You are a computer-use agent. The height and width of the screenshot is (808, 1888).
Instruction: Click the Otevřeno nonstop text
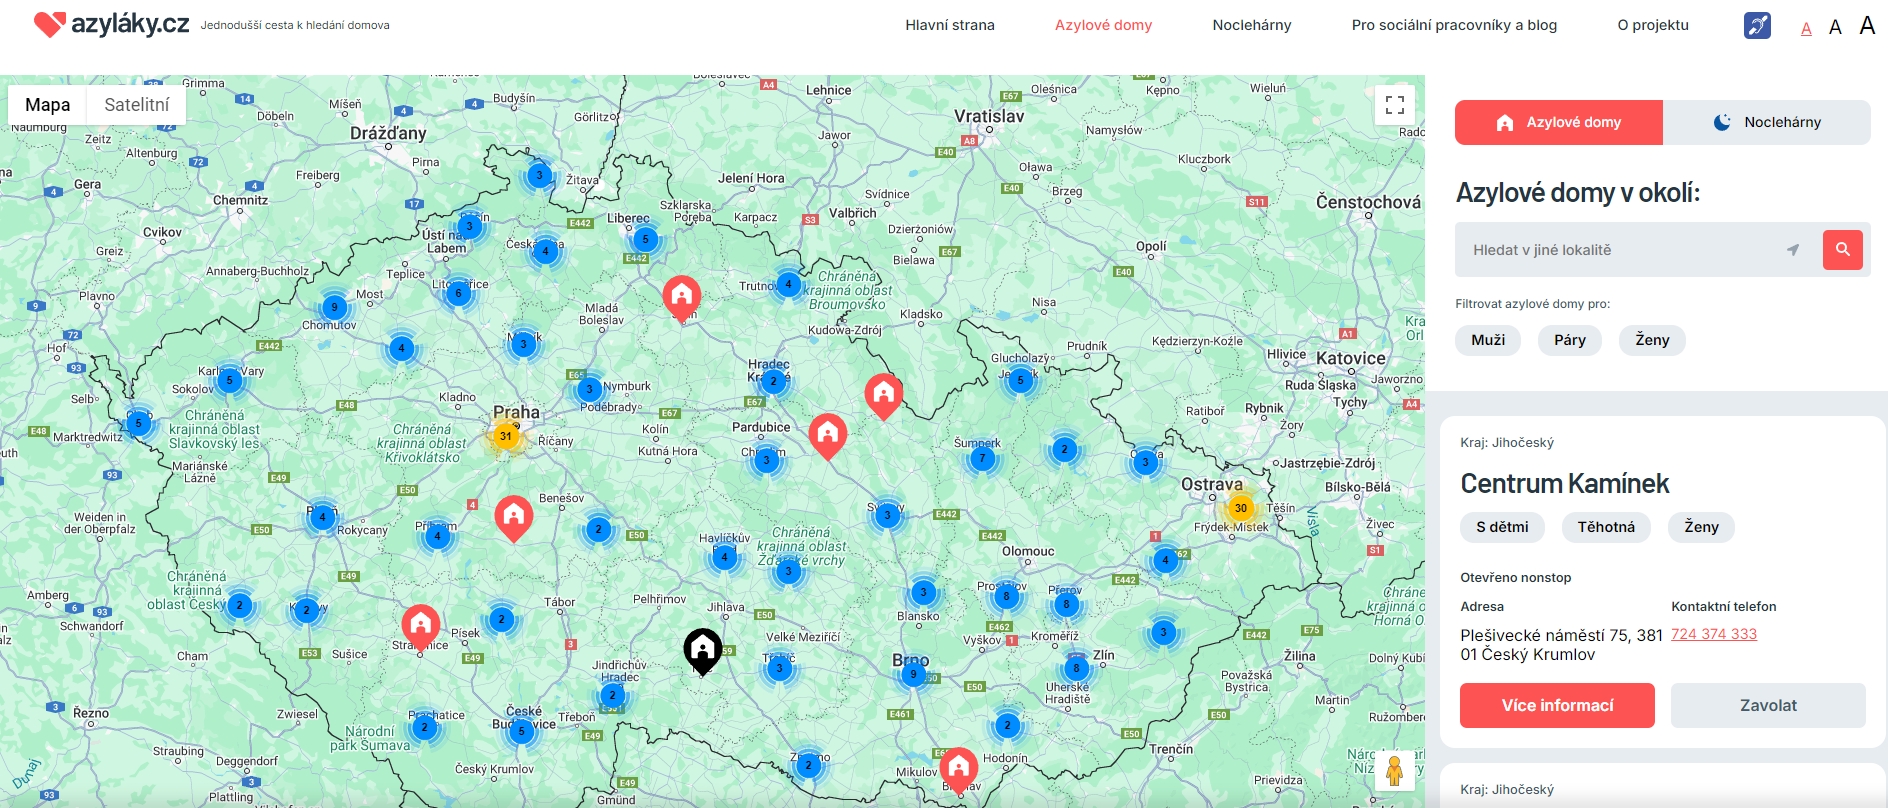tap(1515, 577)
